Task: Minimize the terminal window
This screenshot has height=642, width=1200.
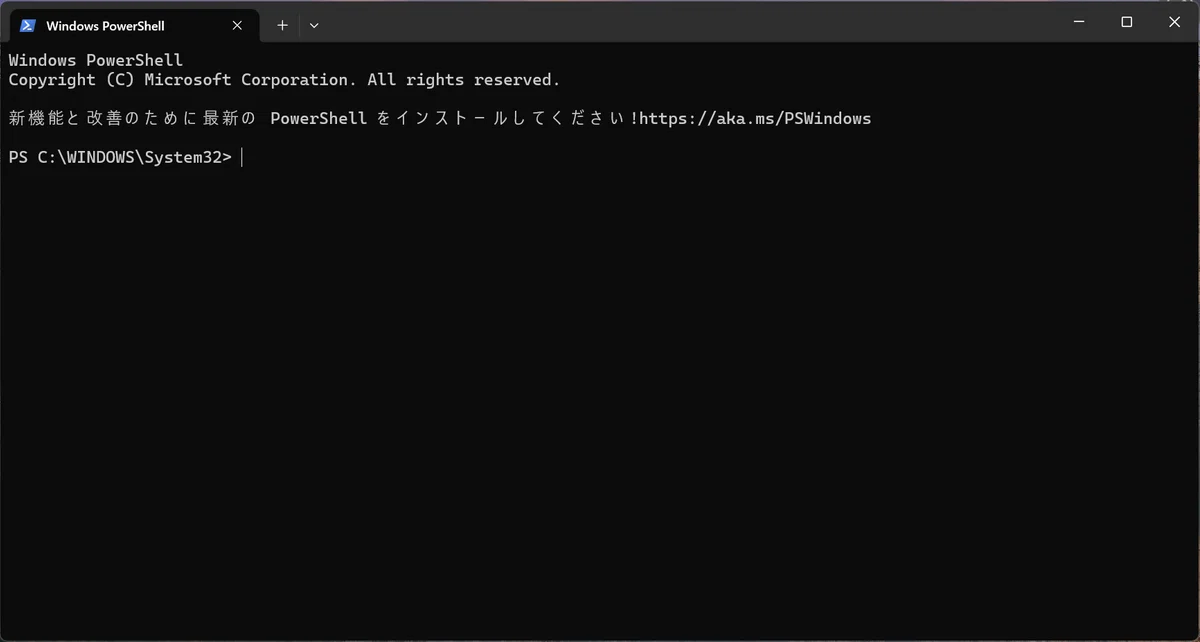Action: 1080,22
